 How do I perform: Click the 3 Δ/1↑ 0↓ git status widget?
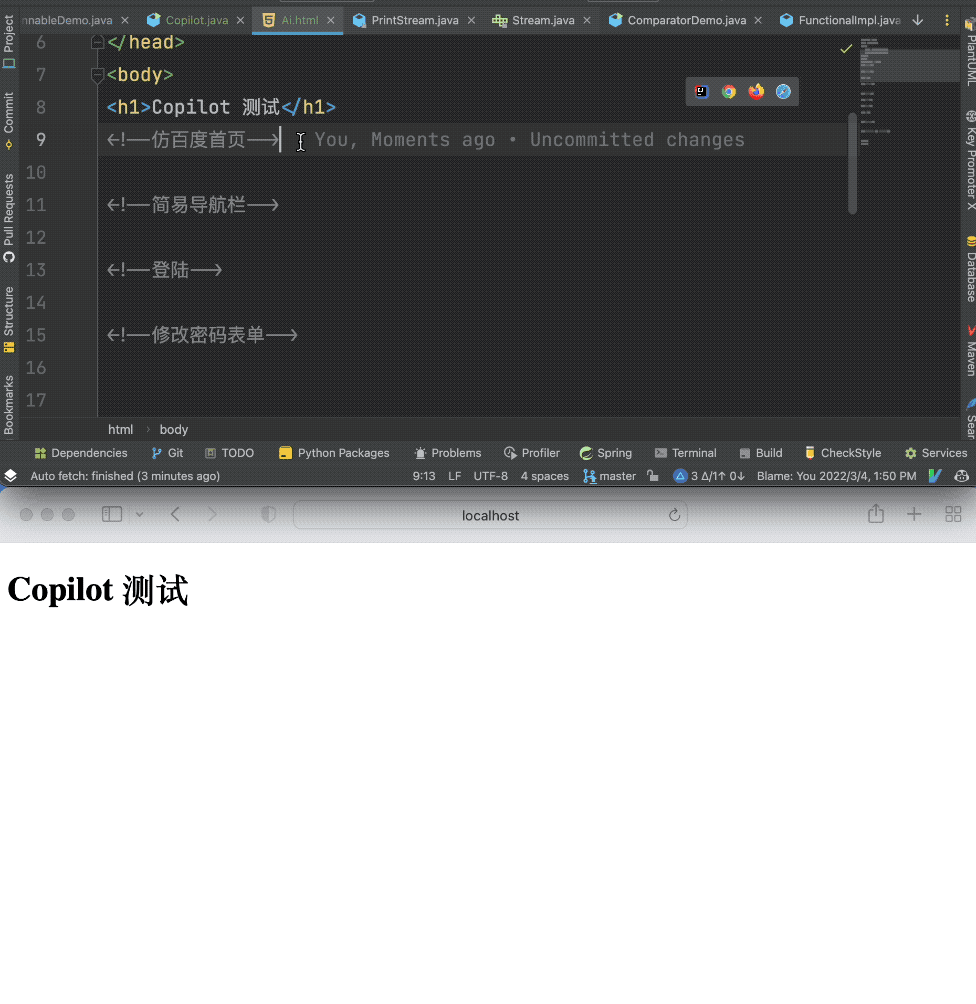pyautogui.click(x=710, y=476)
